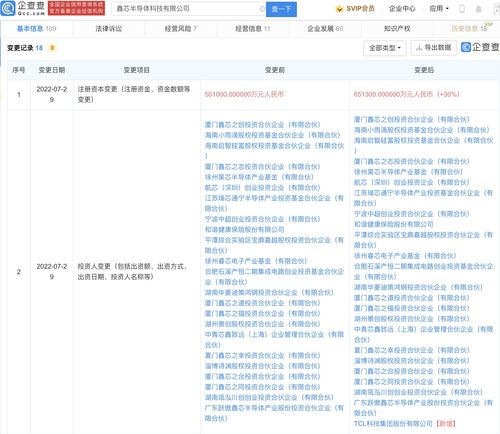Open 厦门鑫芯之创投资合伙企业 in 变更前 column
The height and width of the screenshot is (434, 500).
tap(262, 125)
